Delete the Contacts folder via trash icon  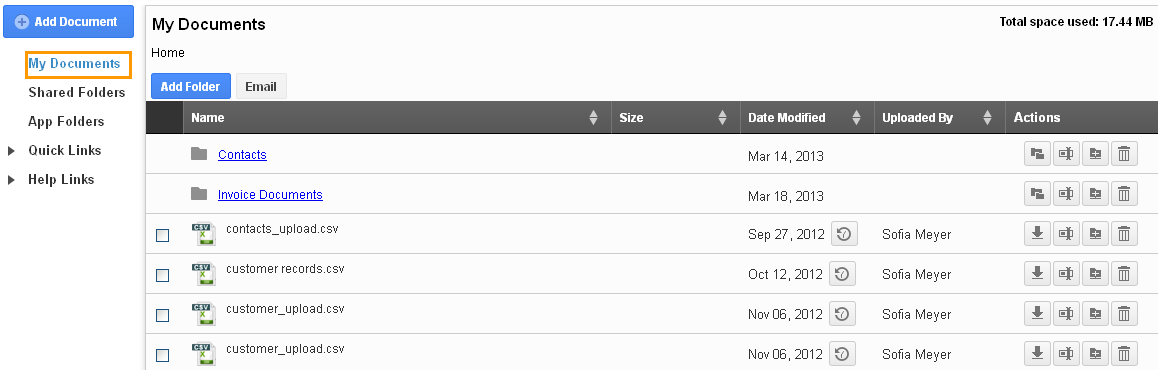[1124, 154]
